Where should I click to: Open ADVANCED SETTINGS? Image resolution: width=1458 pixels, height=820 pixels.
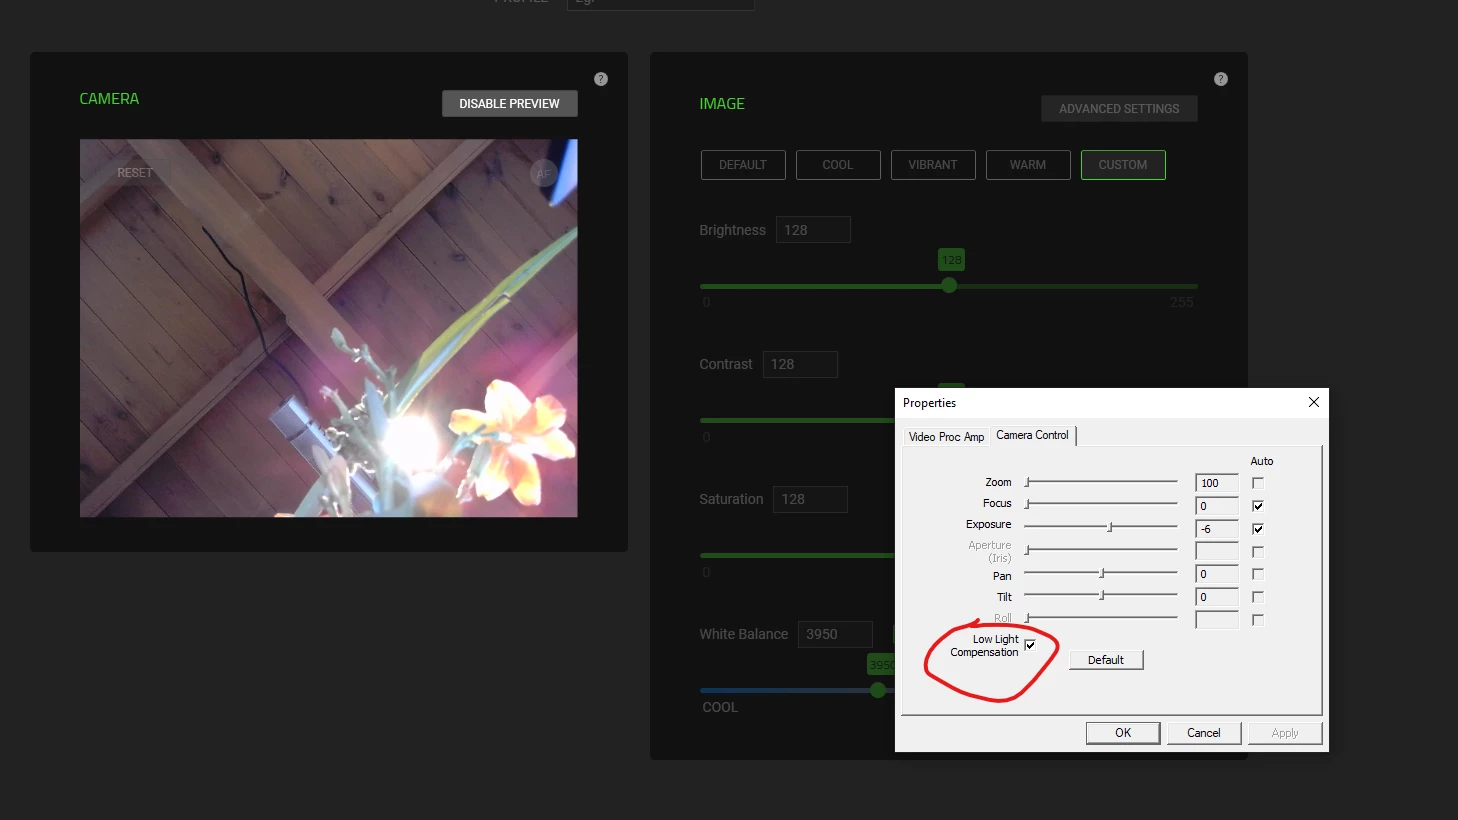tap(1119, 109)
